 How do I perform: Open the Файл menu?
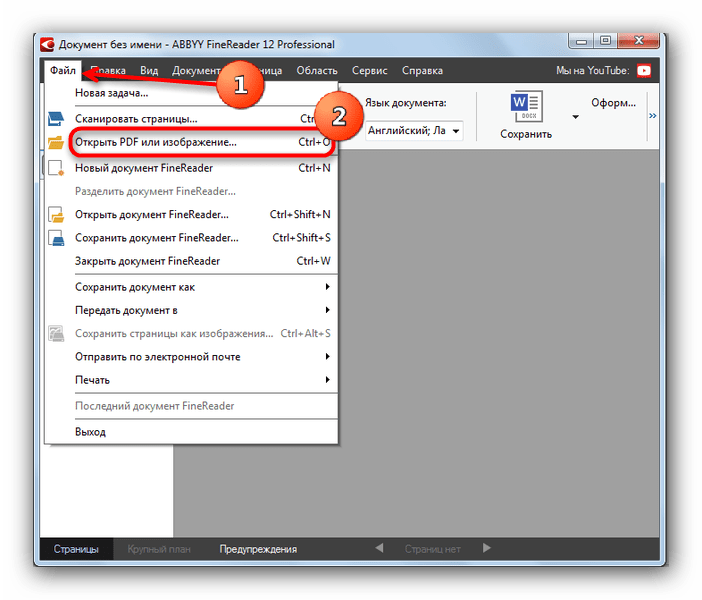point(63,71)
